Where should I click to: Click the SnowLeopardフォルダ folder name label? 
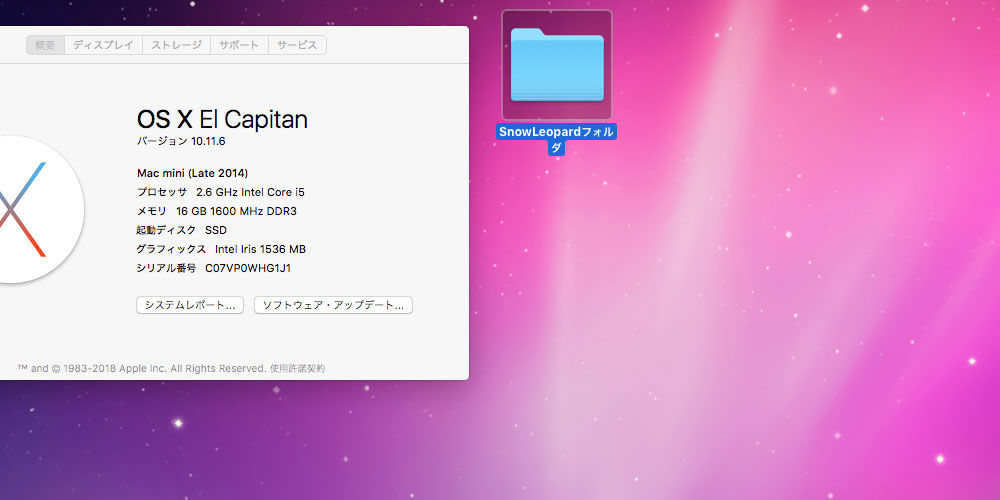click(x=557, y=140)
